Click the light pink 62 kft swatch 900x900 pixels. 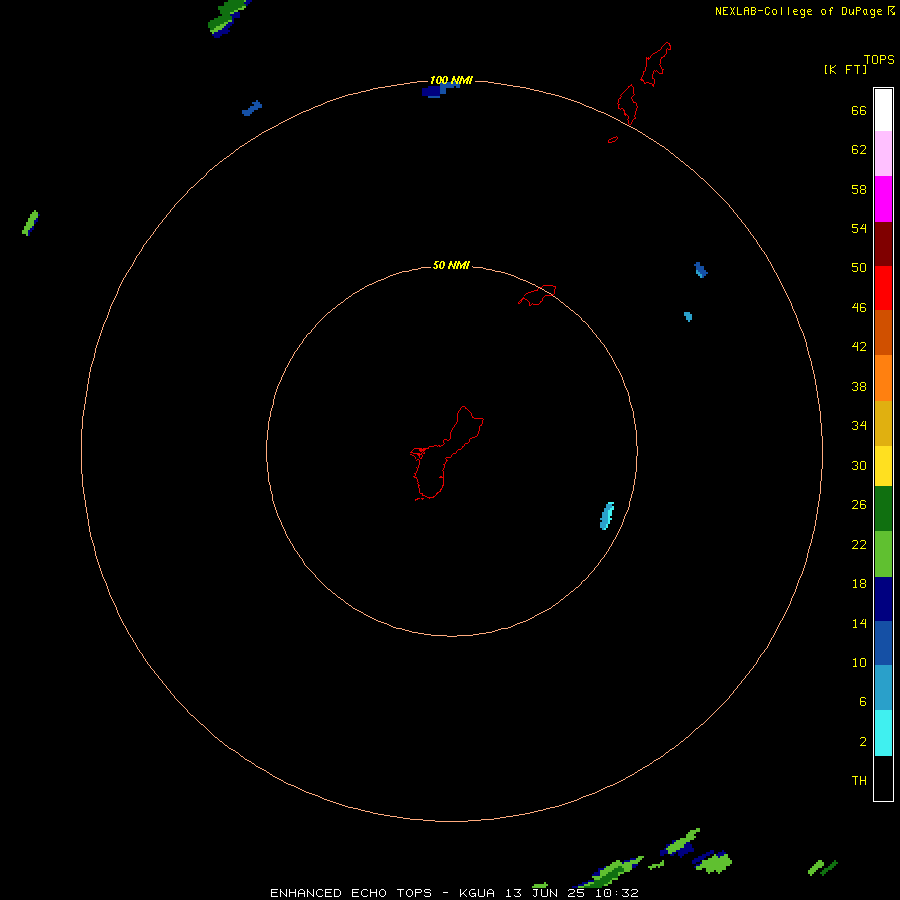(x=883, y=154)
